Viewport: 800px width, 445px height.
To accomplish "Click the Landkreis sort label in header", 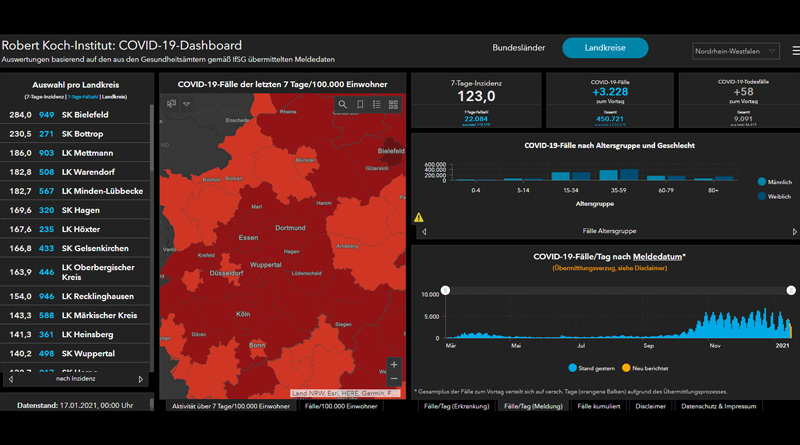I will pyautogui.click(x=113, y=96).
